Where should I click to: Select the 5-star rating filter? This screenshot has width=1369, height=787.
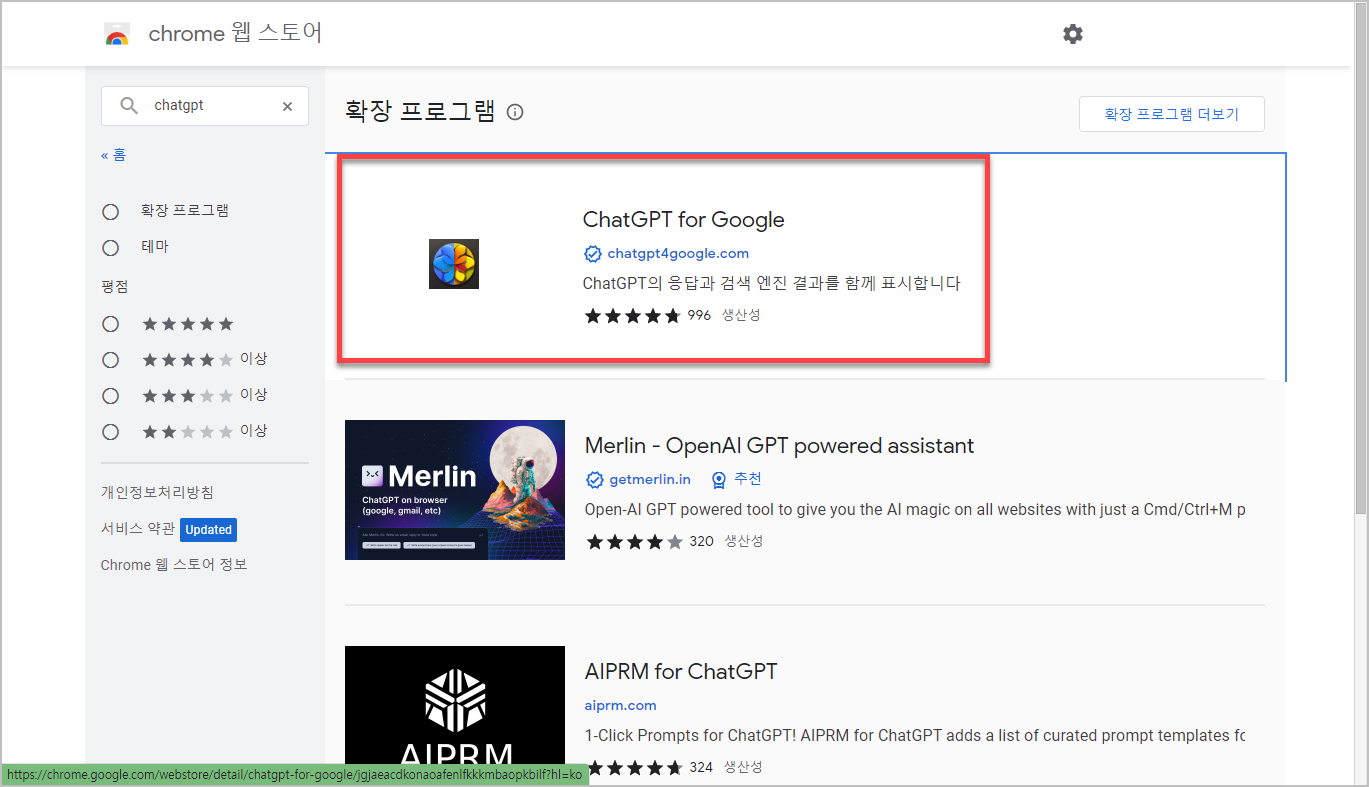tap(110, 323)
